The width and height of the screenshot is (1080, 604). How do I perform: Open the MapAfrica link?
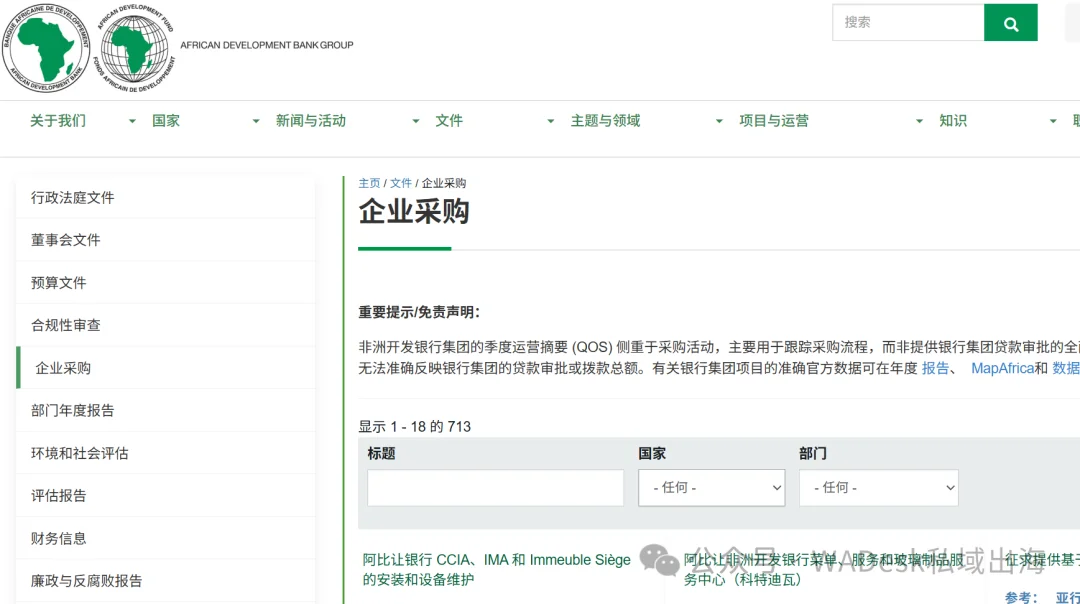(x=1003, y=368)
